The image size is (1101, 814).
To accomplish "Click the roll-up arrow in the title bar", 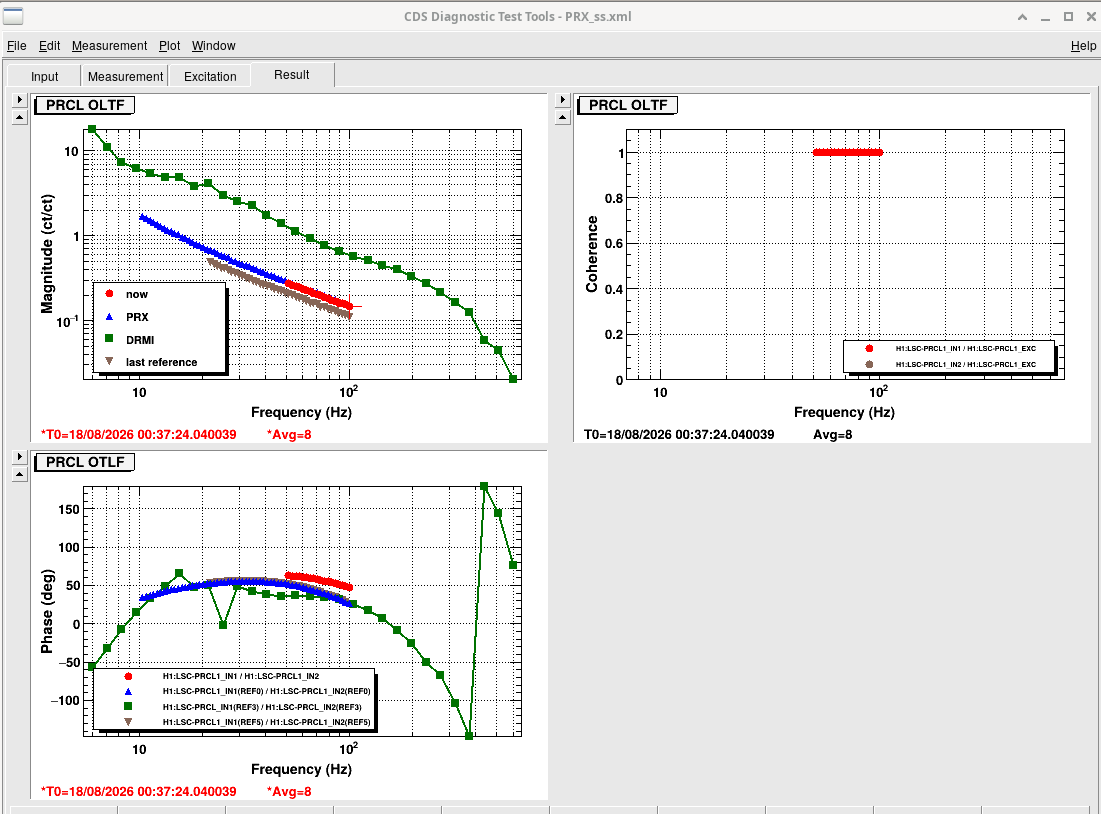I will point(1022,17).
